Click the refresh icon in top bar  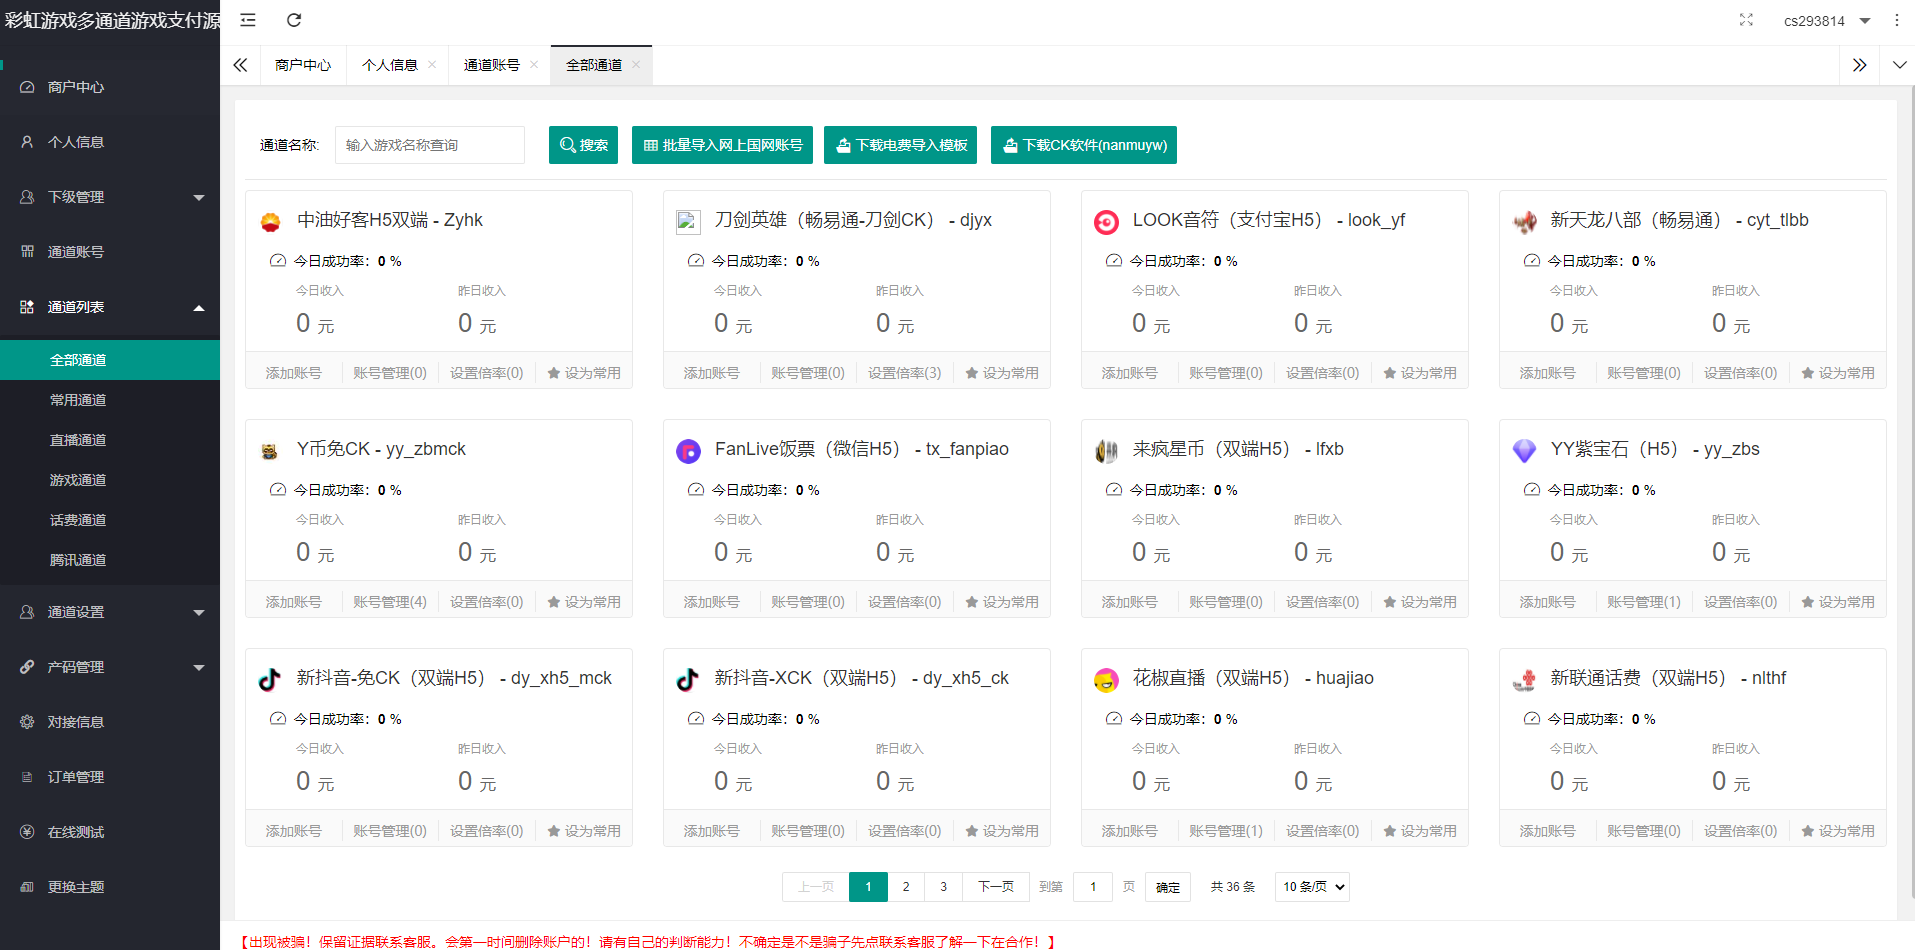[x=294, y=20]
